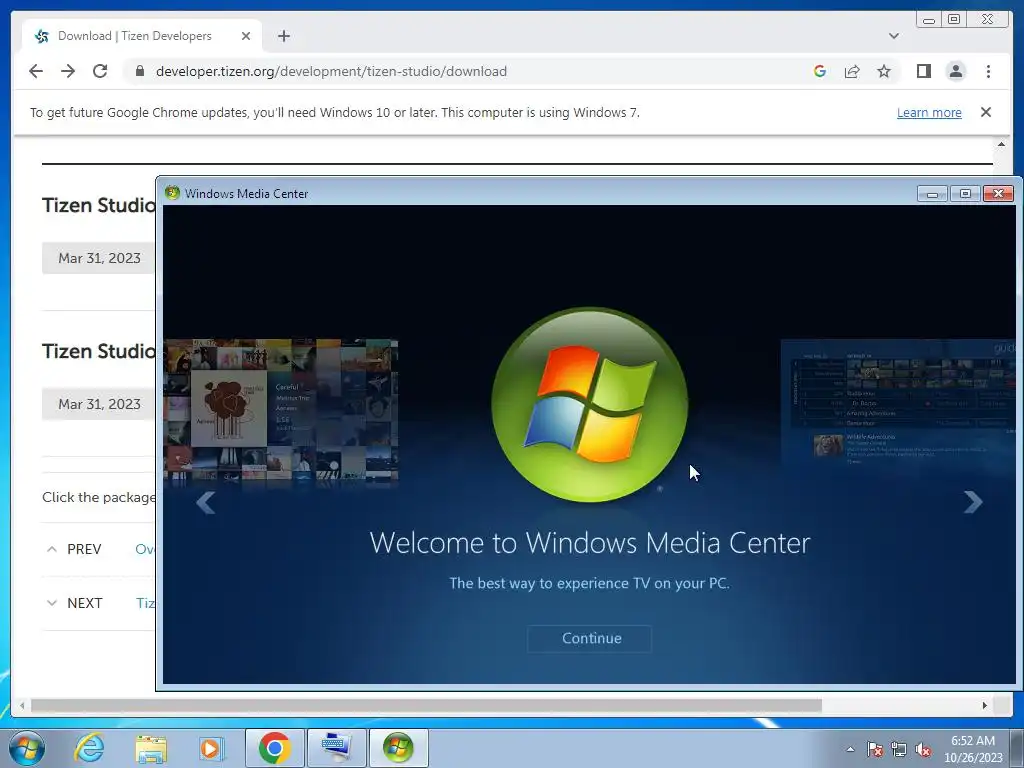Viewport: 1024px width, 768px height.
Task: Open Chrome side panel
Action: [923, 71]
